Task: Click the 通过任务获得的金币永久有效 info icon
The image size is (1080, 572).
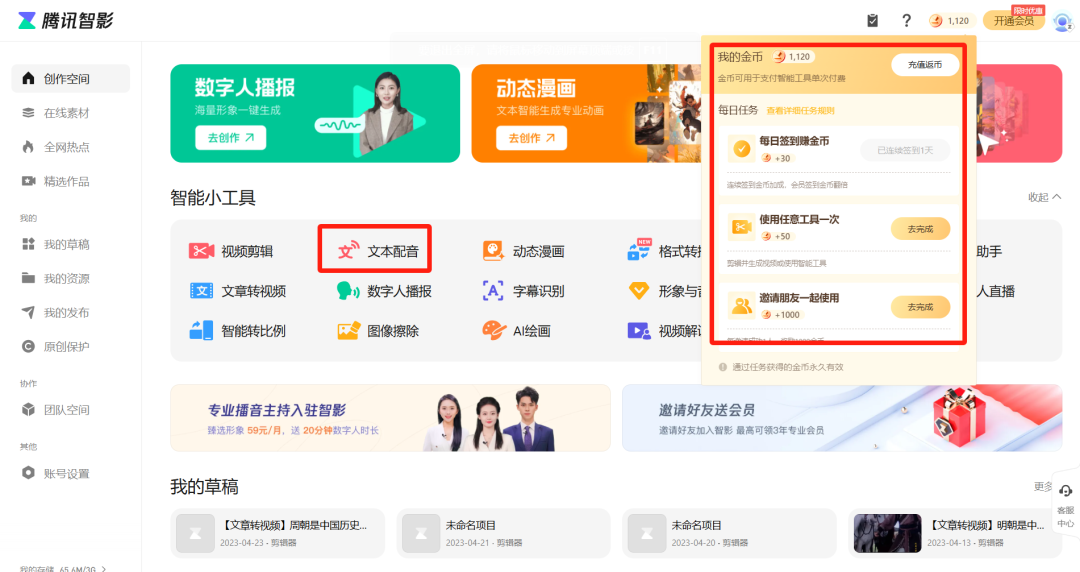Action: point(723,367)
